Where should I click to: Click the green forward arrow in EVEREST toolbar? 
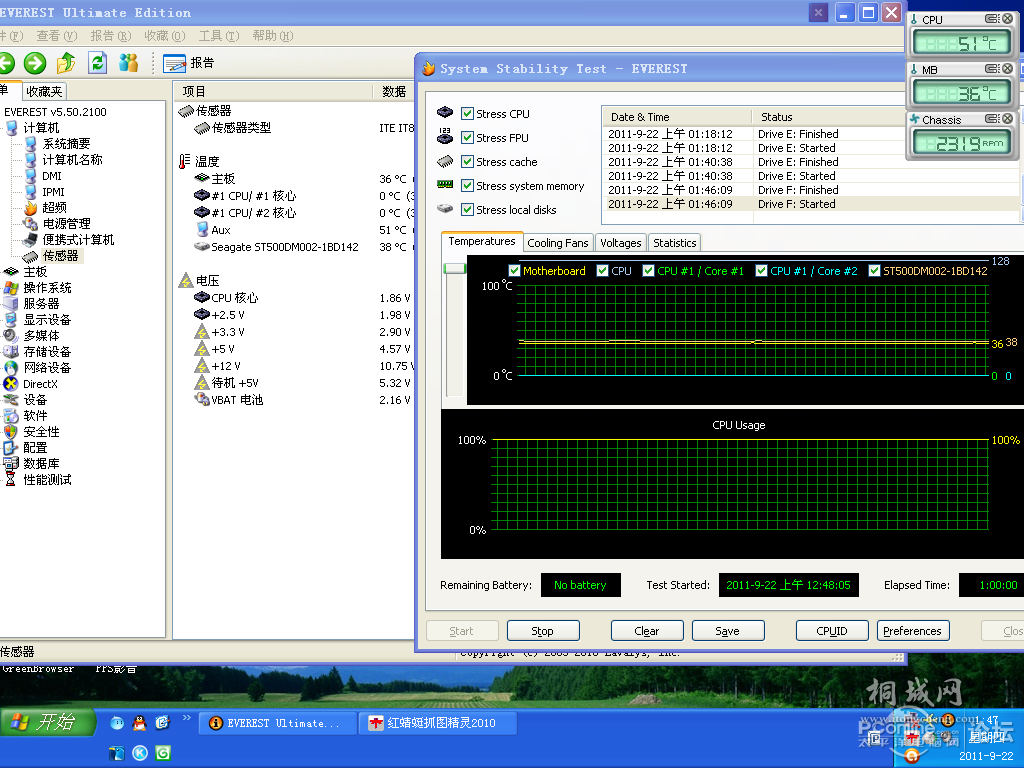pos(35,63)
